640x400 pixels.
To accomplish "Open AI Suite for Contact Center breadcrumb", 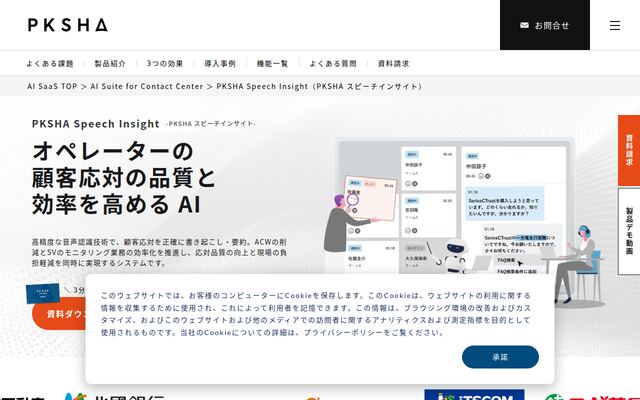I will pos(147,87).
